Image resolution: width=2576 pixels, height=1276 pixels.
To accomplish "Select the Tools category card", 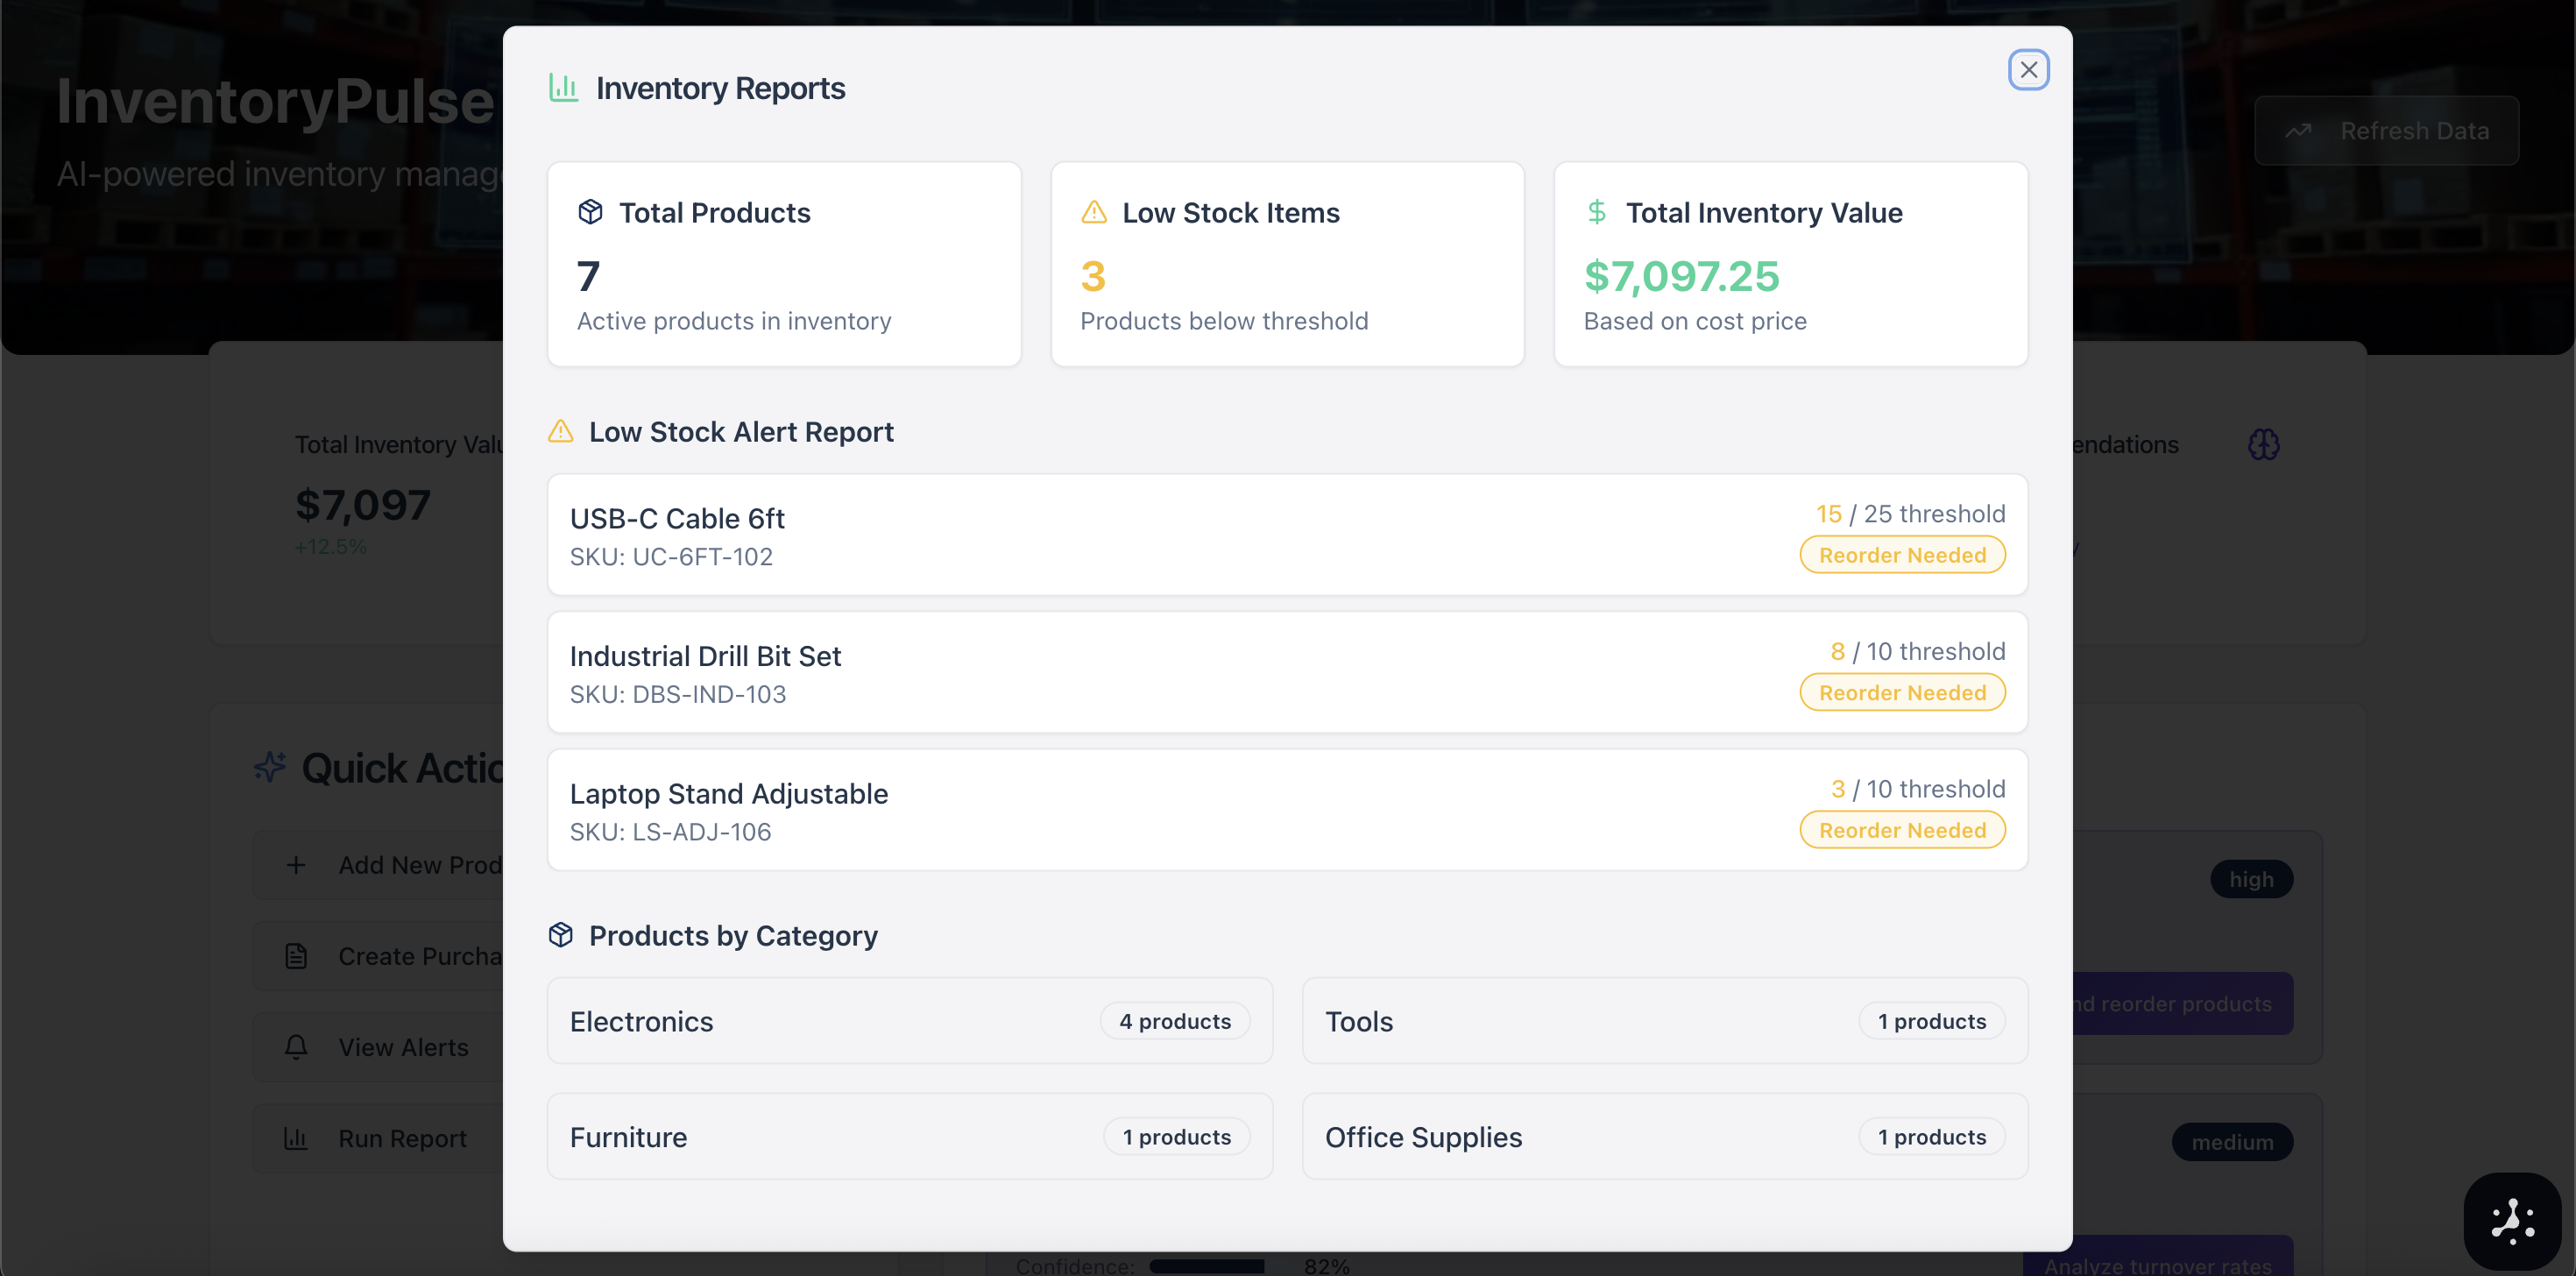I will click(x=1664, y=1021).
